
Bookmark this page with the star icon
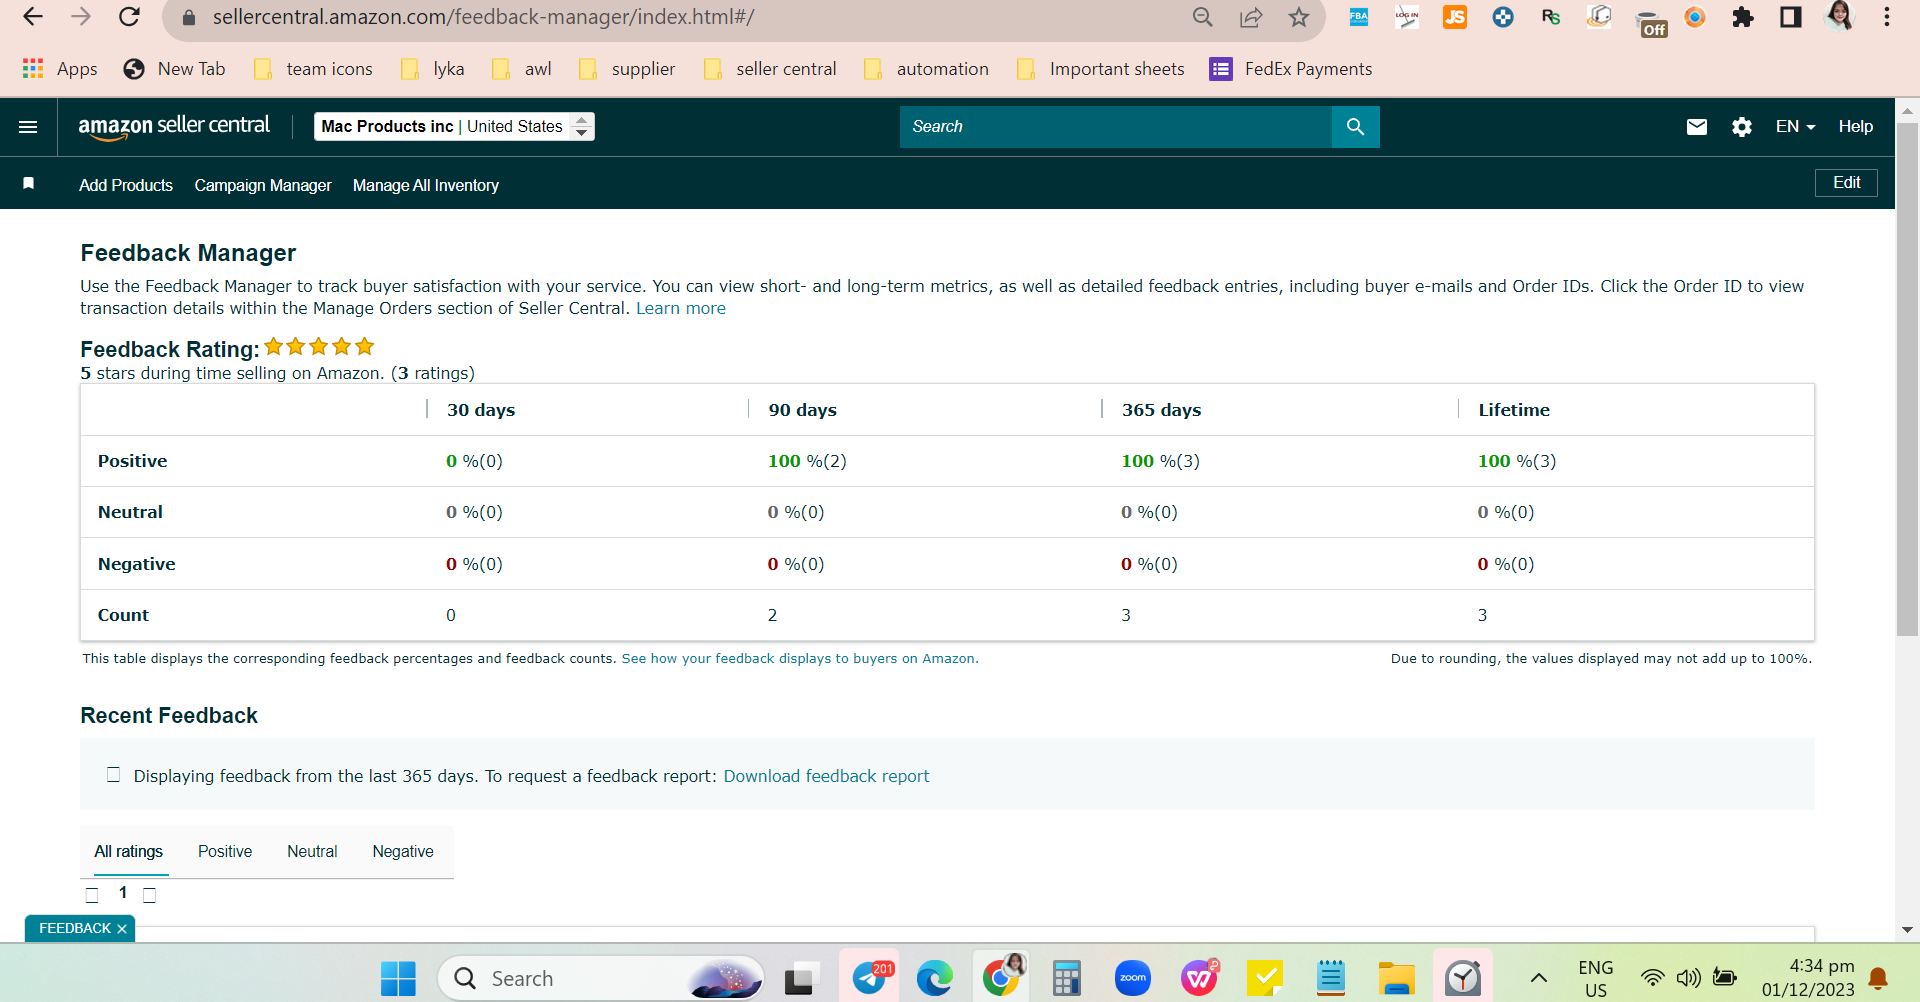click(1299, 17)
